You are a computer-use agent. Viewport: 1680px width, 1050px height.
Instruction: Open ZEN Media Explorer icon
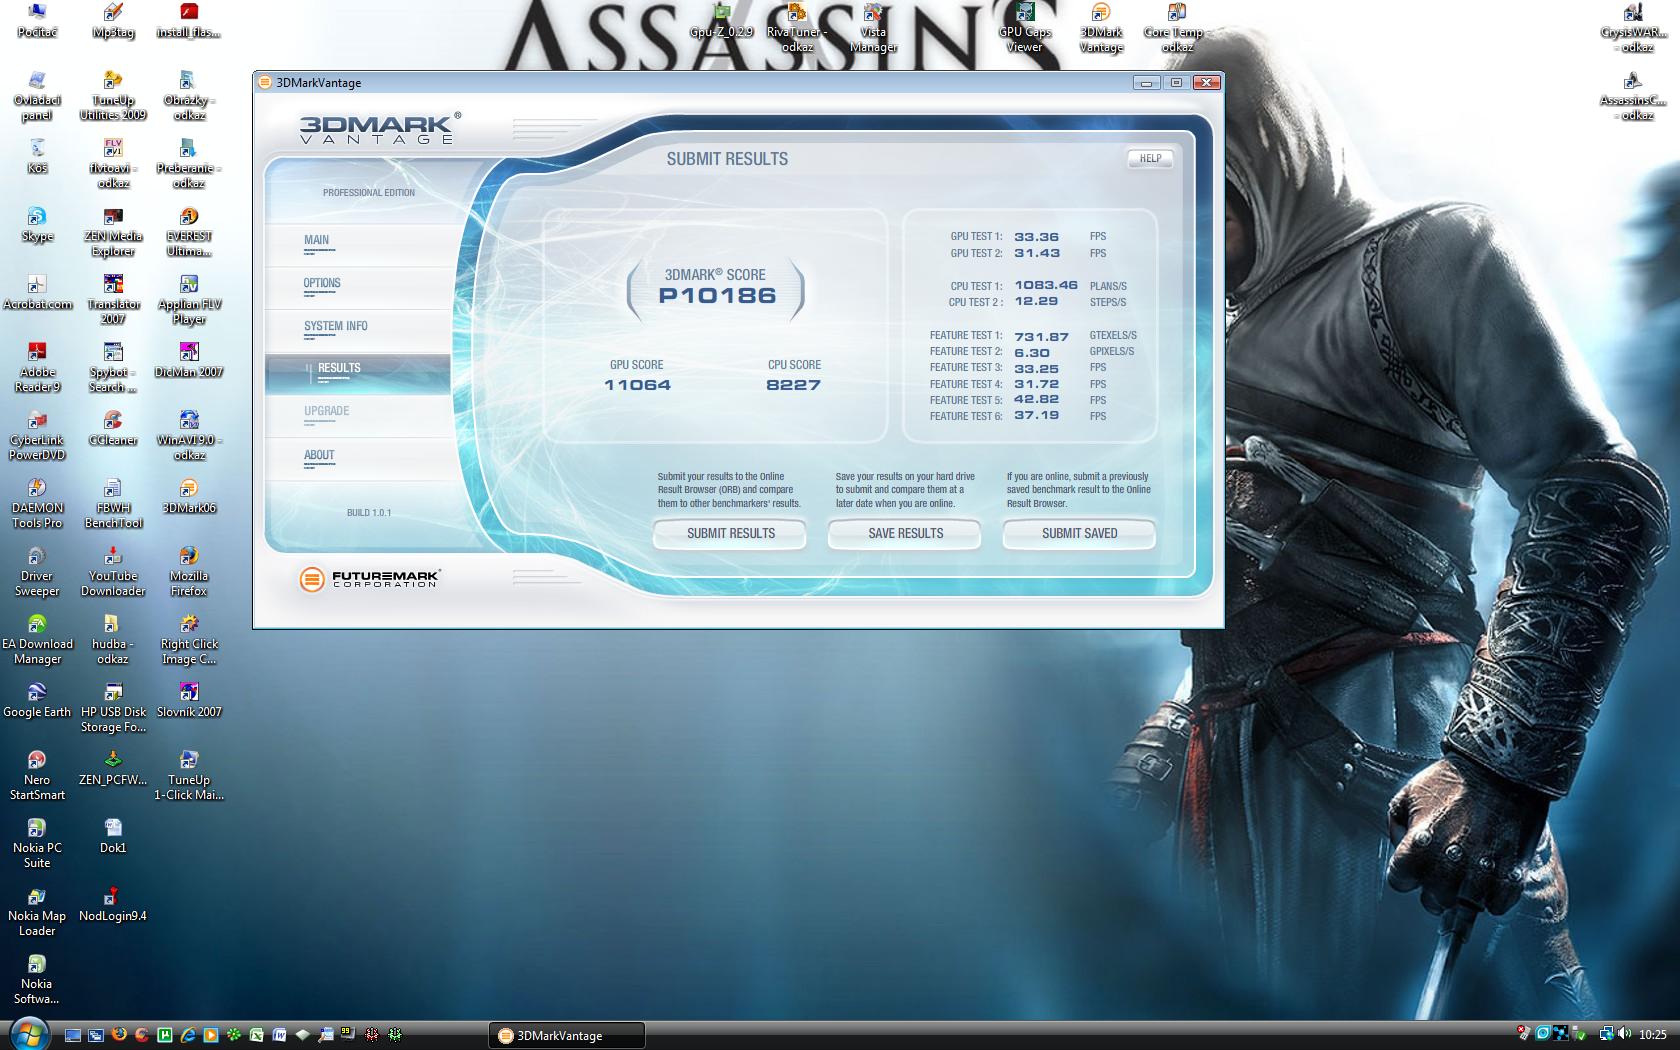point(113,232)
